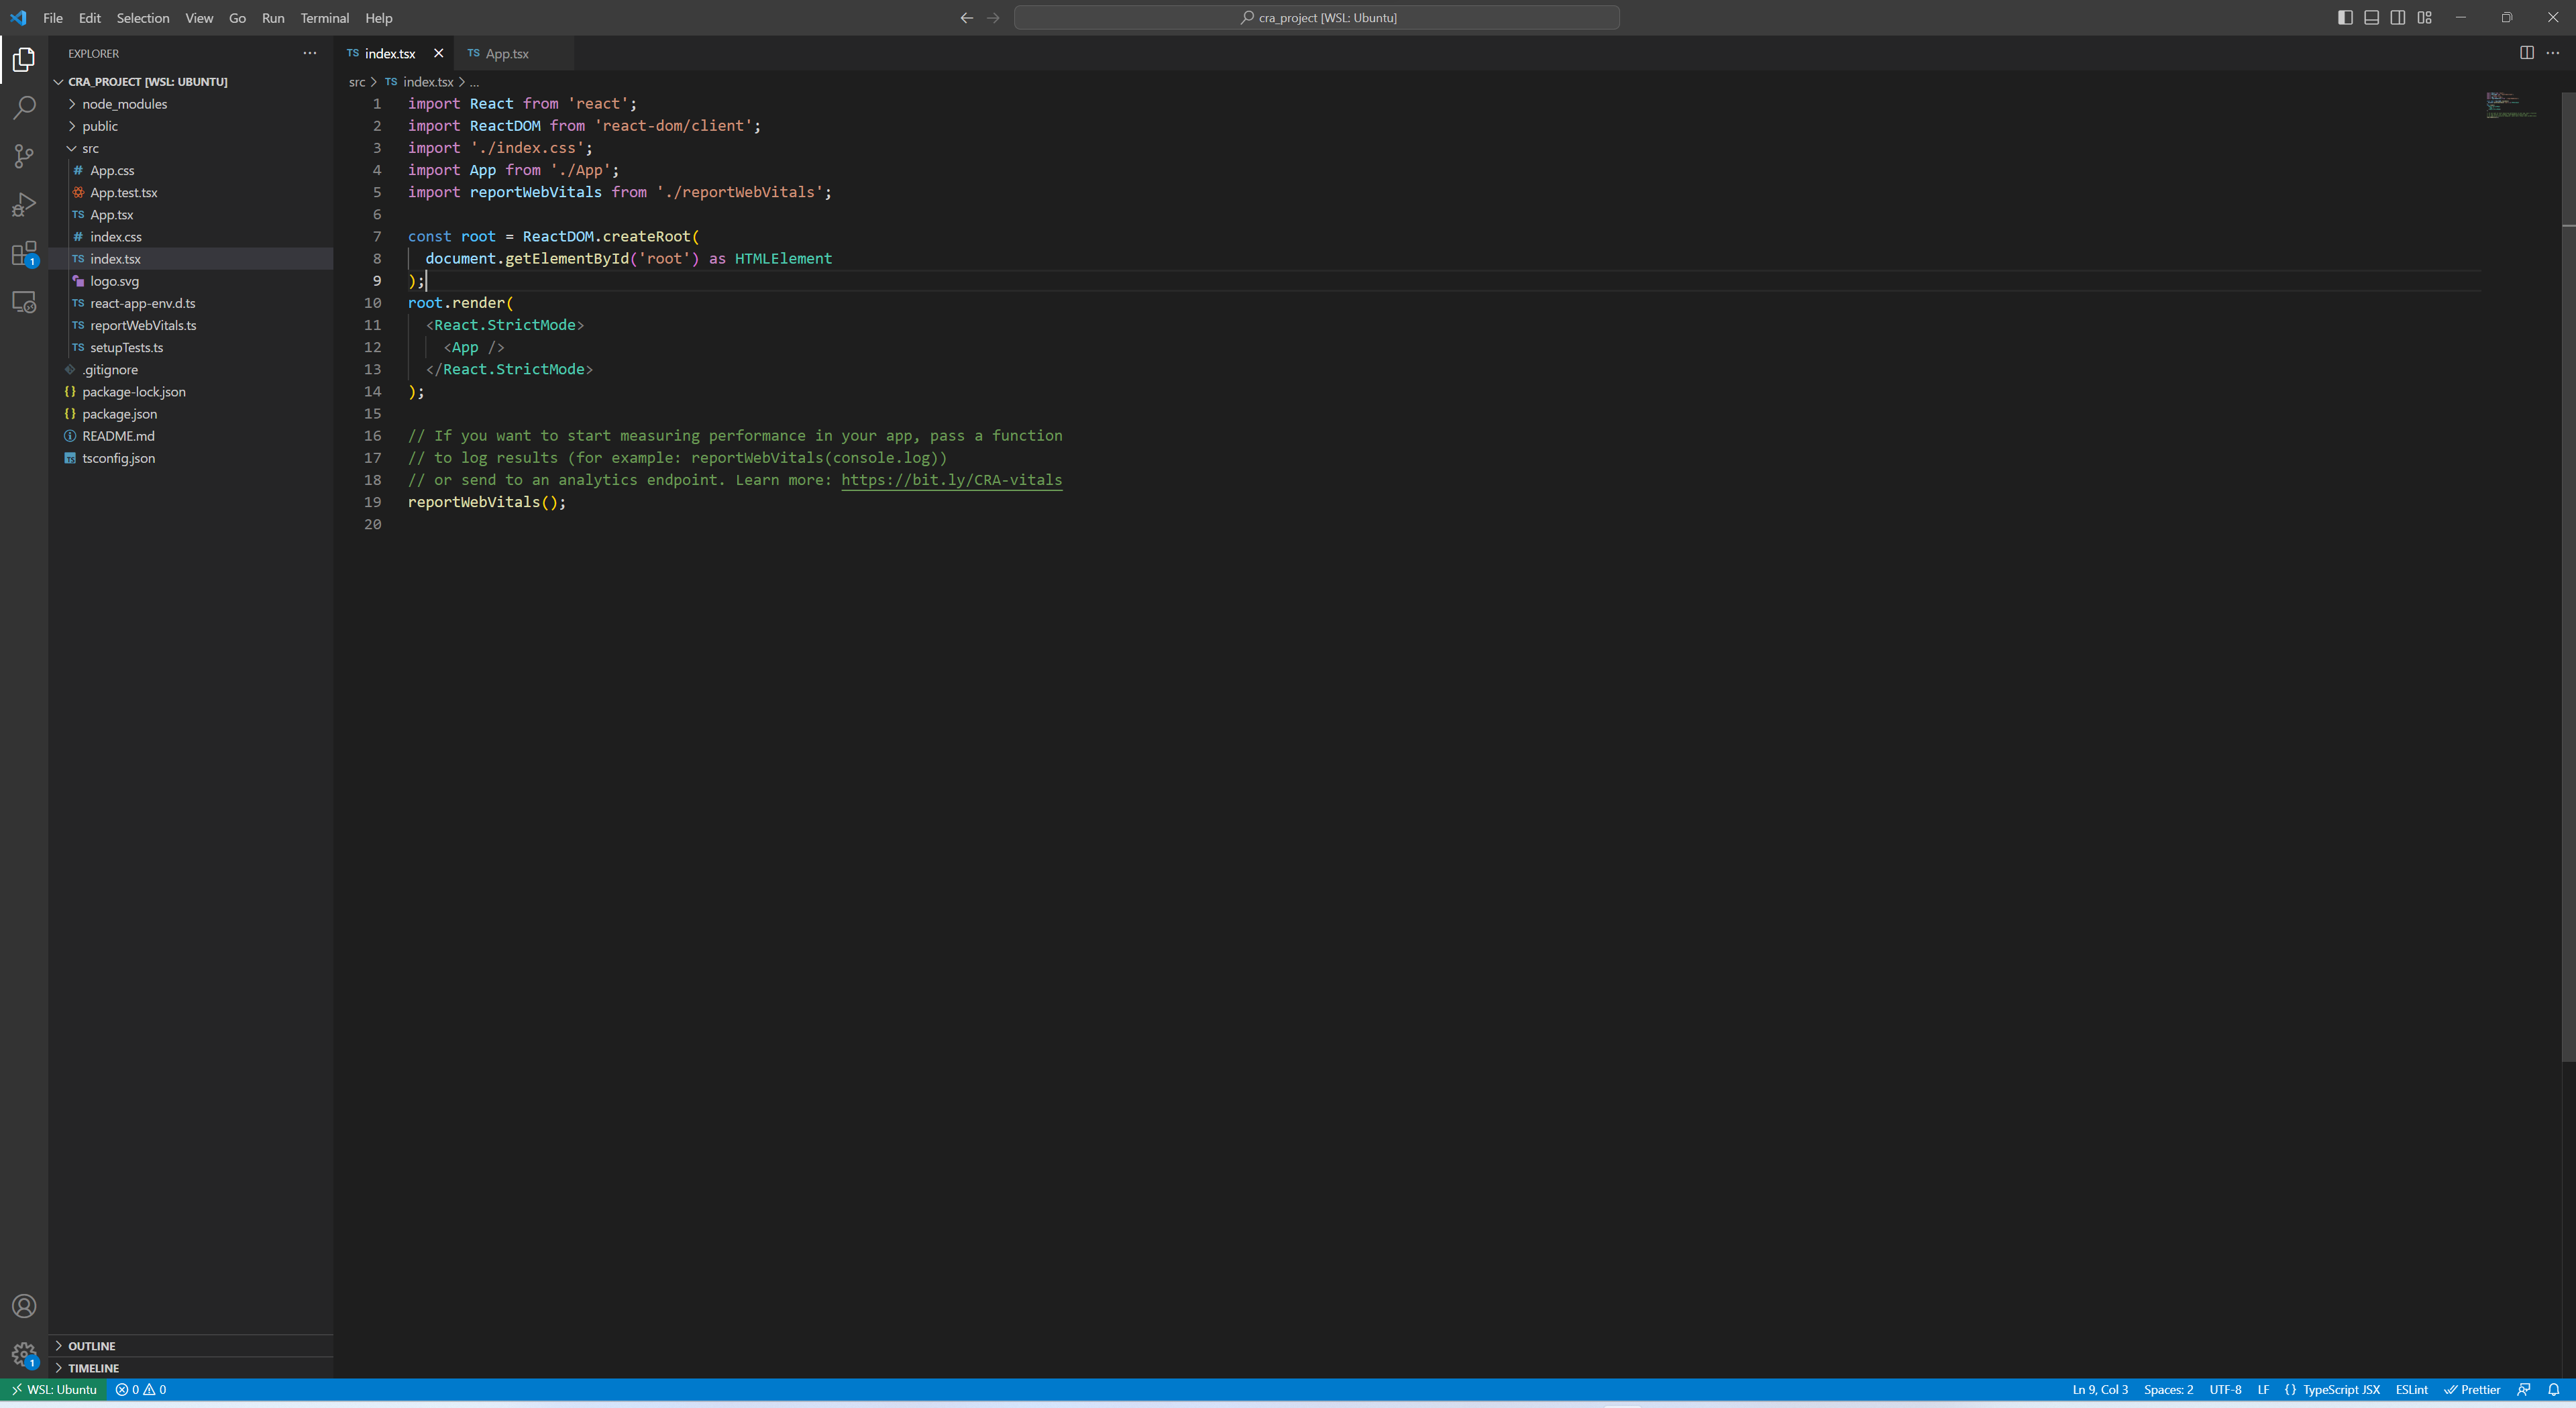Toggle the bottom panel visibility
This screenshot has height=1408, width=2576.
(x=2371, y=17)
